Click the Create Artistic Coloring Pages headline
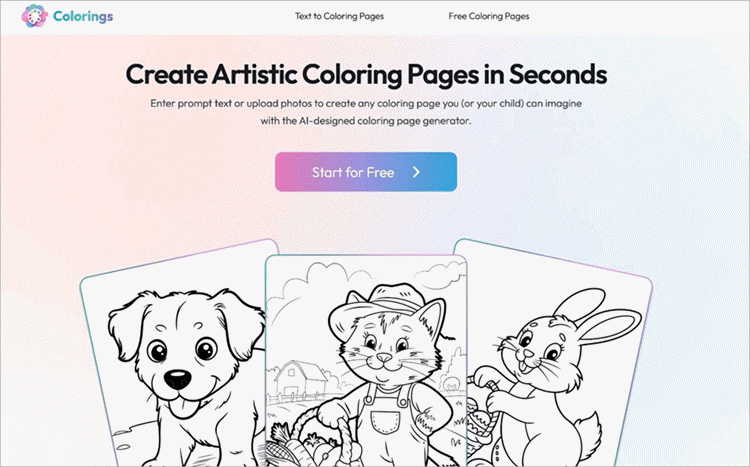Viewport: 750px width, 467px height. tap(366, 74)
